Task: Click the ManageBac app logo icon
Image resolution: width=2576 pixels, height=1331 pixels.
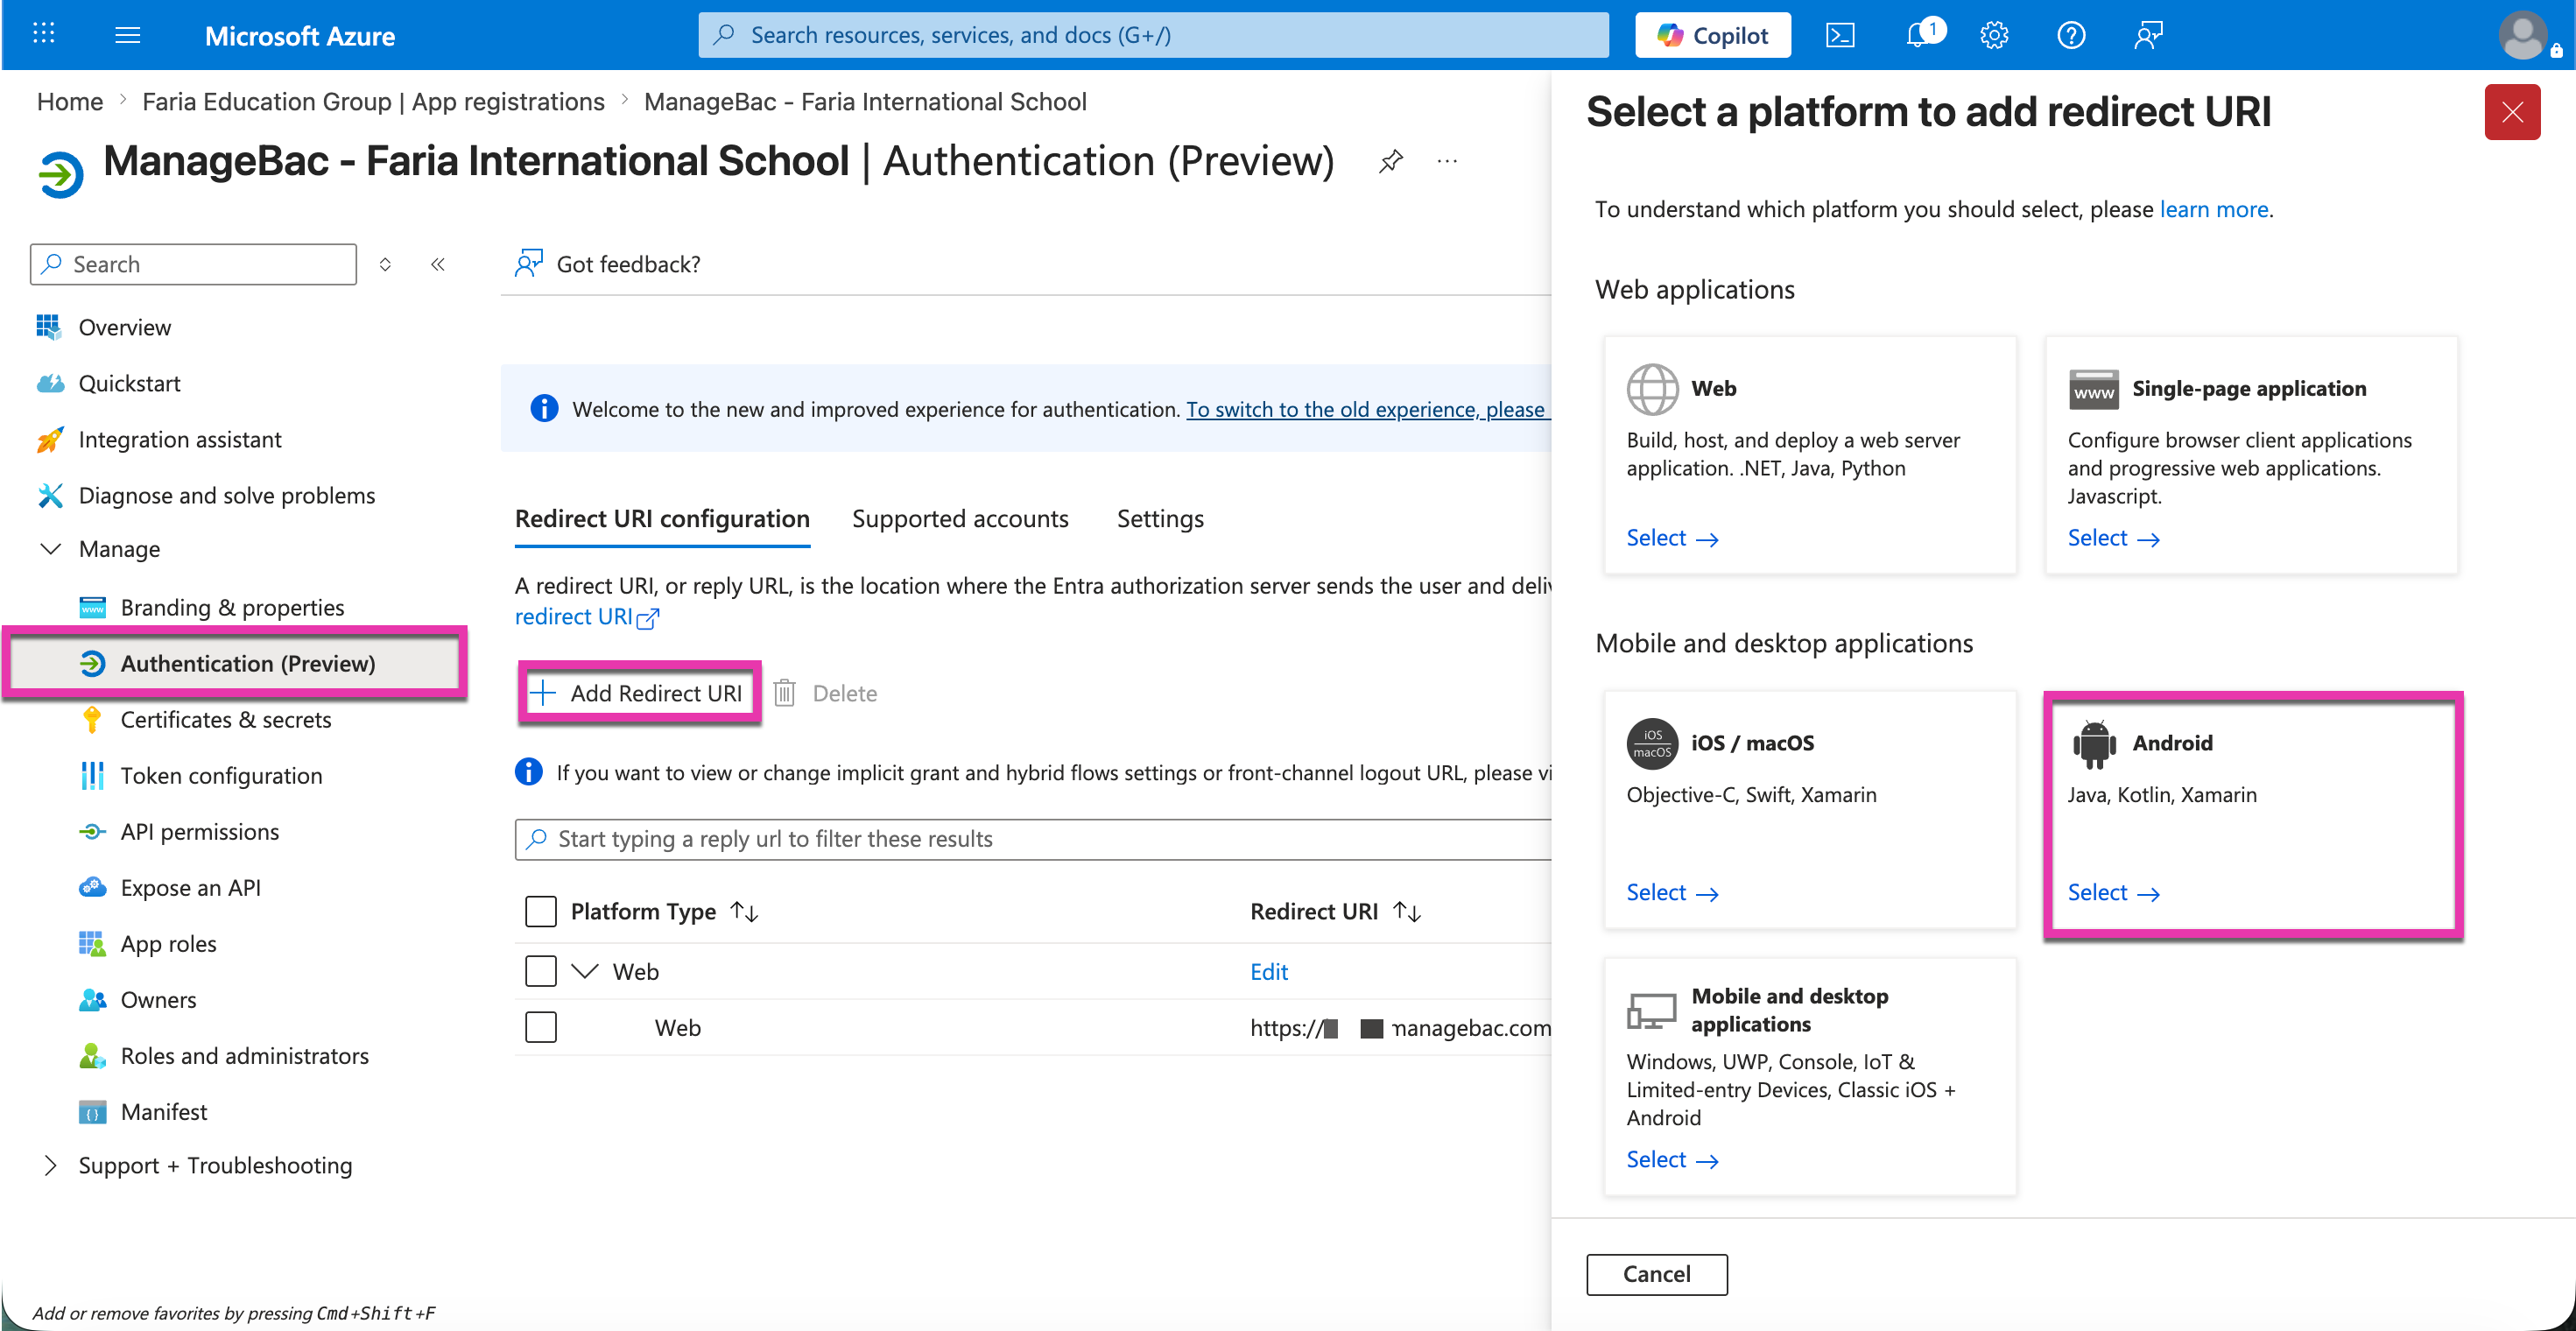Action: click(x=60, y=175)
